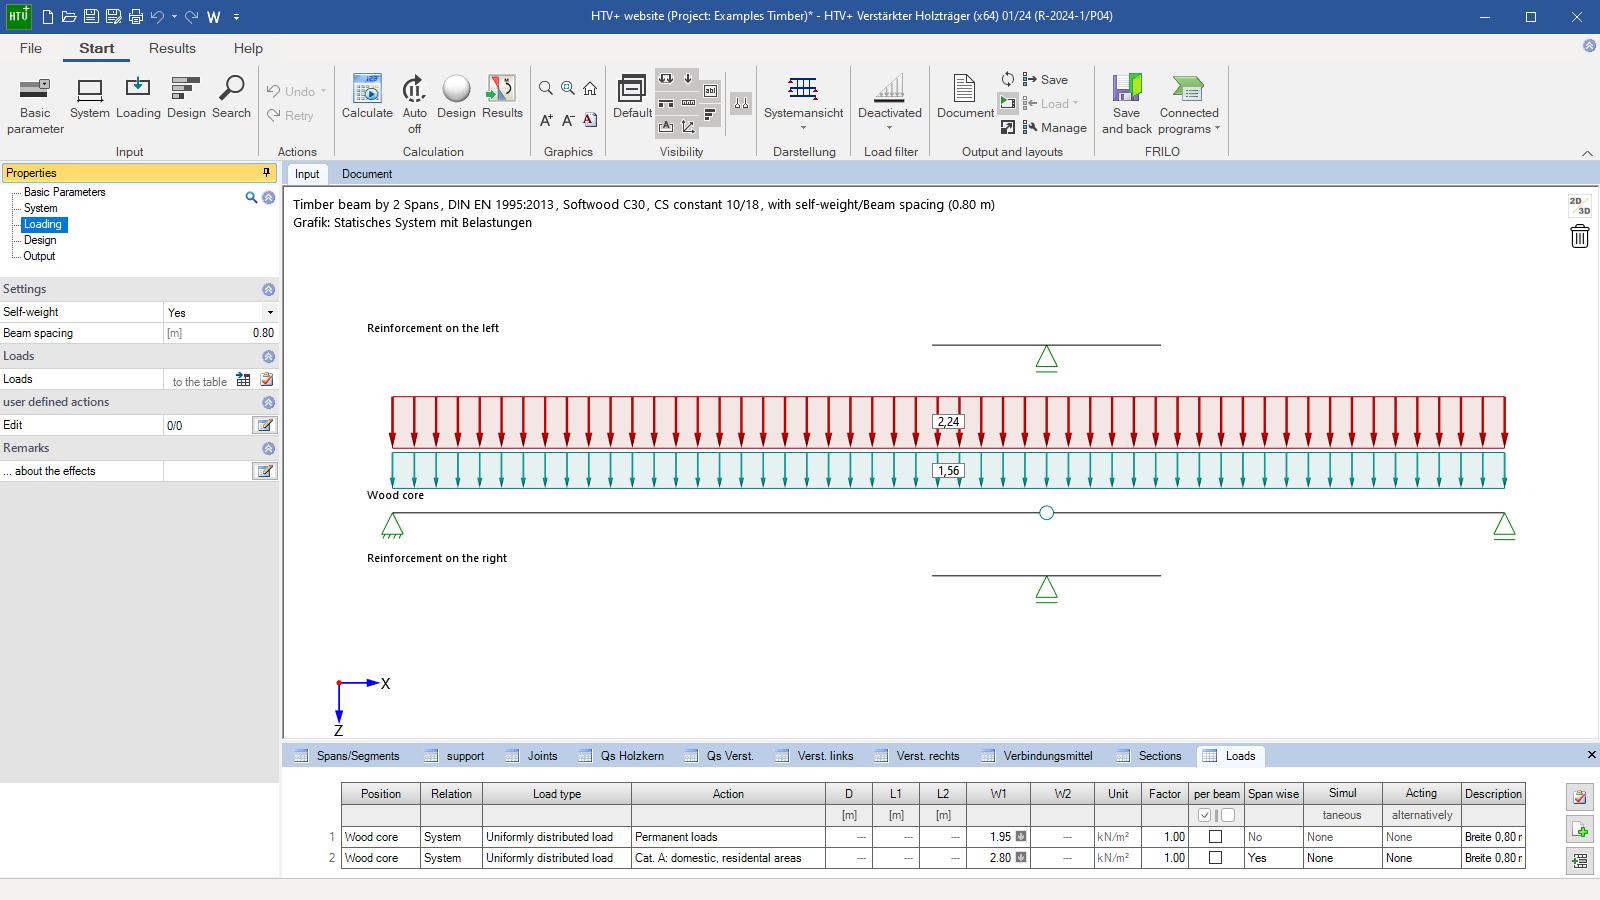The width and height of the screenshot is (1600, 900).
Task: Click the trash icon in graphic view
Action: tap(1580, 236)
